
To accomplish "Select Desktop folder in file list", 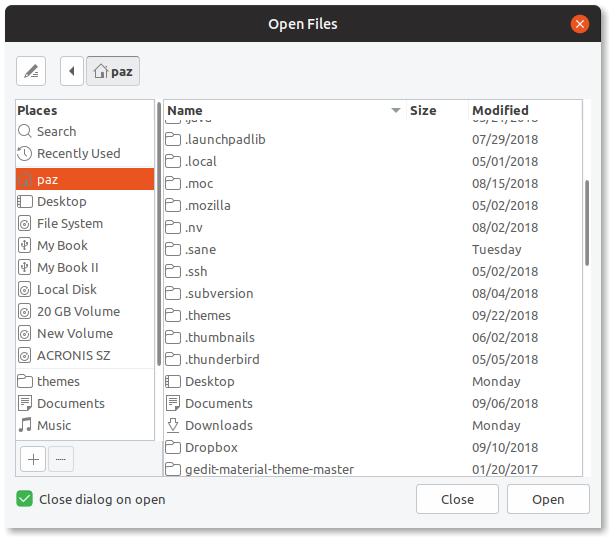I will 373,381.
